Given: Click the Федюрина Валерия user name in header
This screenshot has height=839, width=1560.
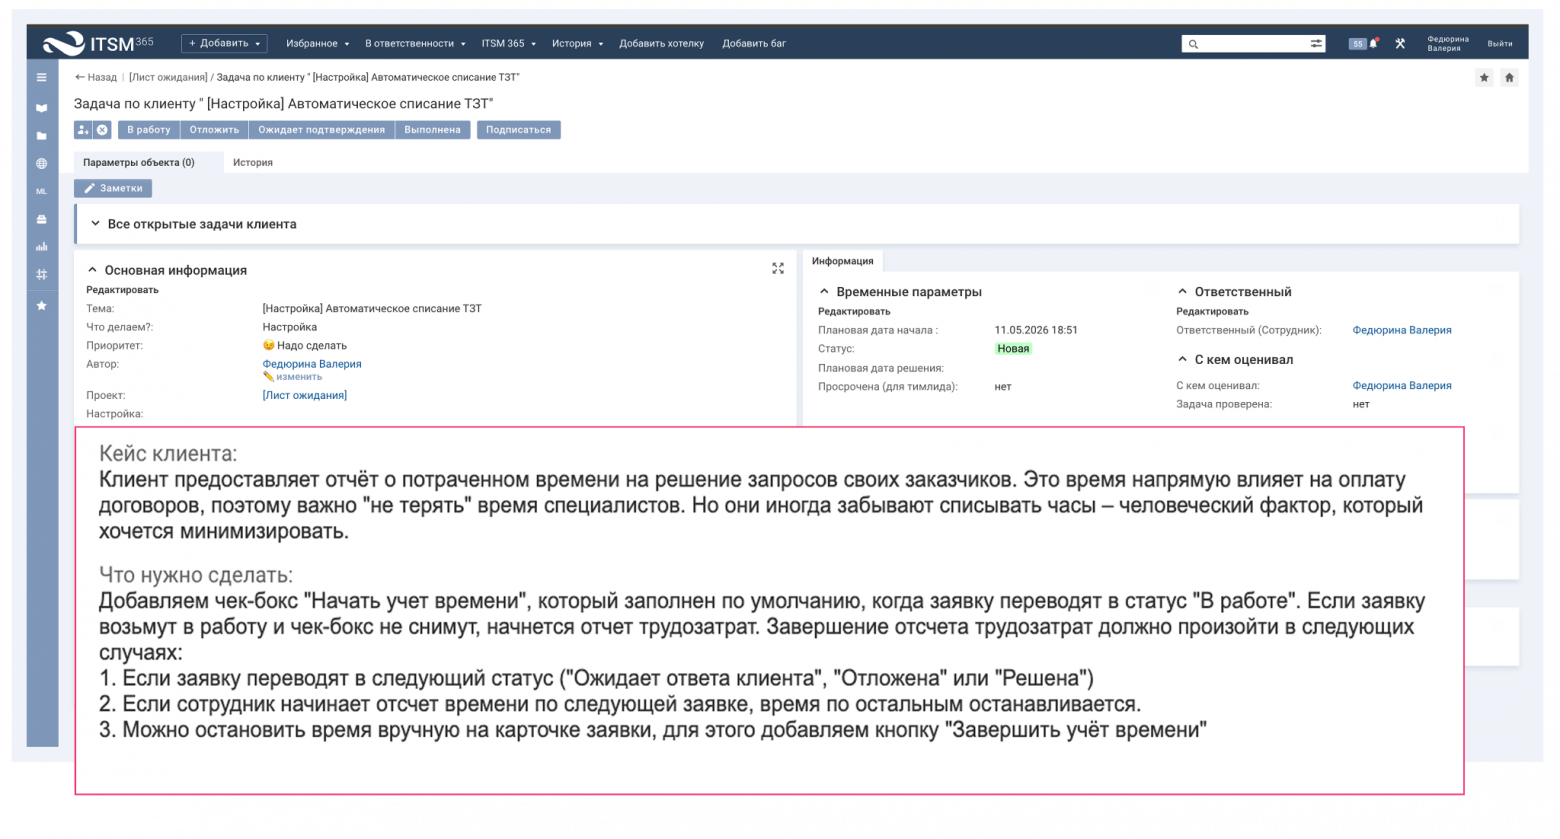Looking at the screenshot, I should tap(1447, 43).
